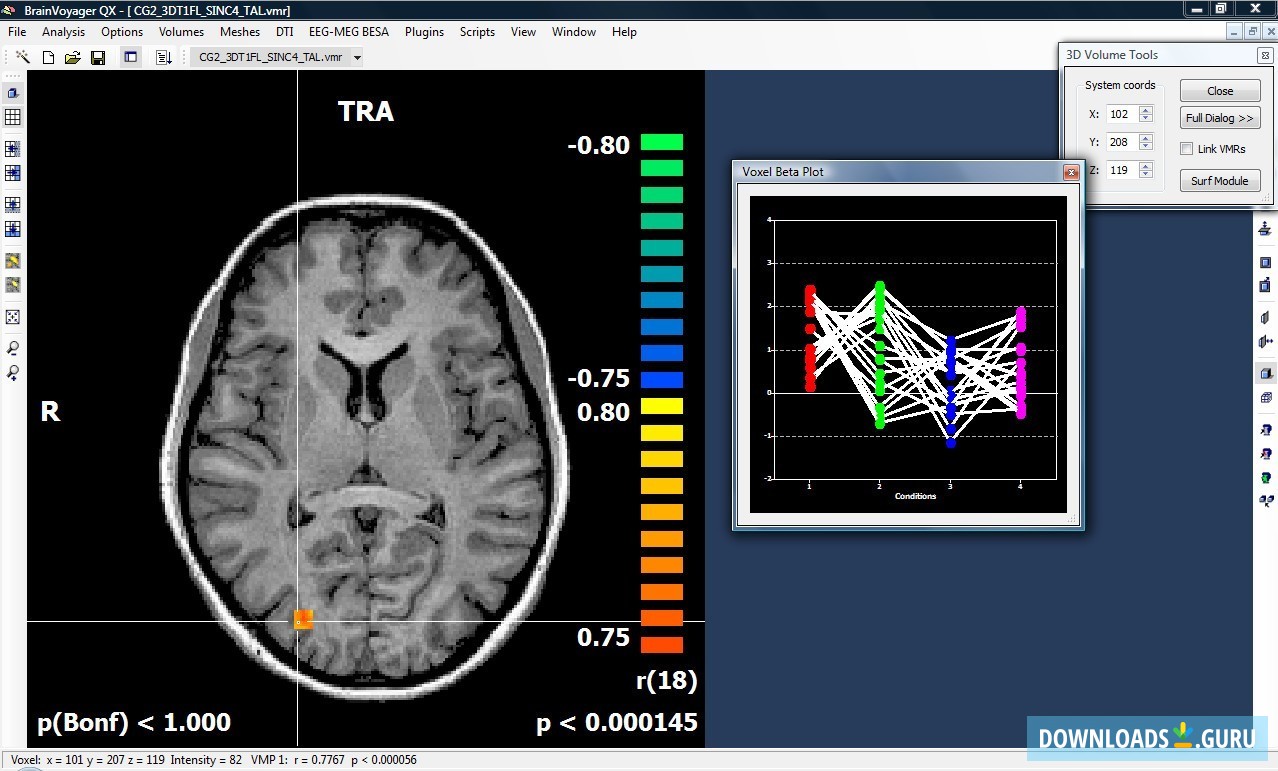The width and height of the screenshot is (1278, 771).
Task: Open the Surf Module
Action: (x=1219, y=181)
